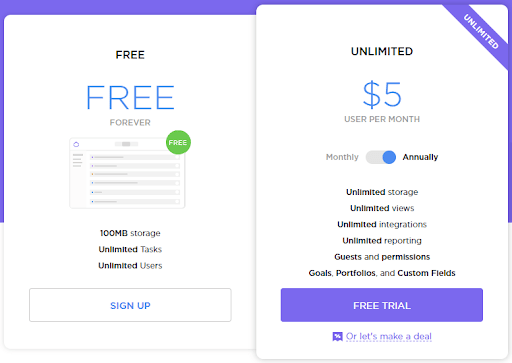Click the ClickUp logo icon in preview image
This screenshot has width=512, height=363.
tap(76, 144)
